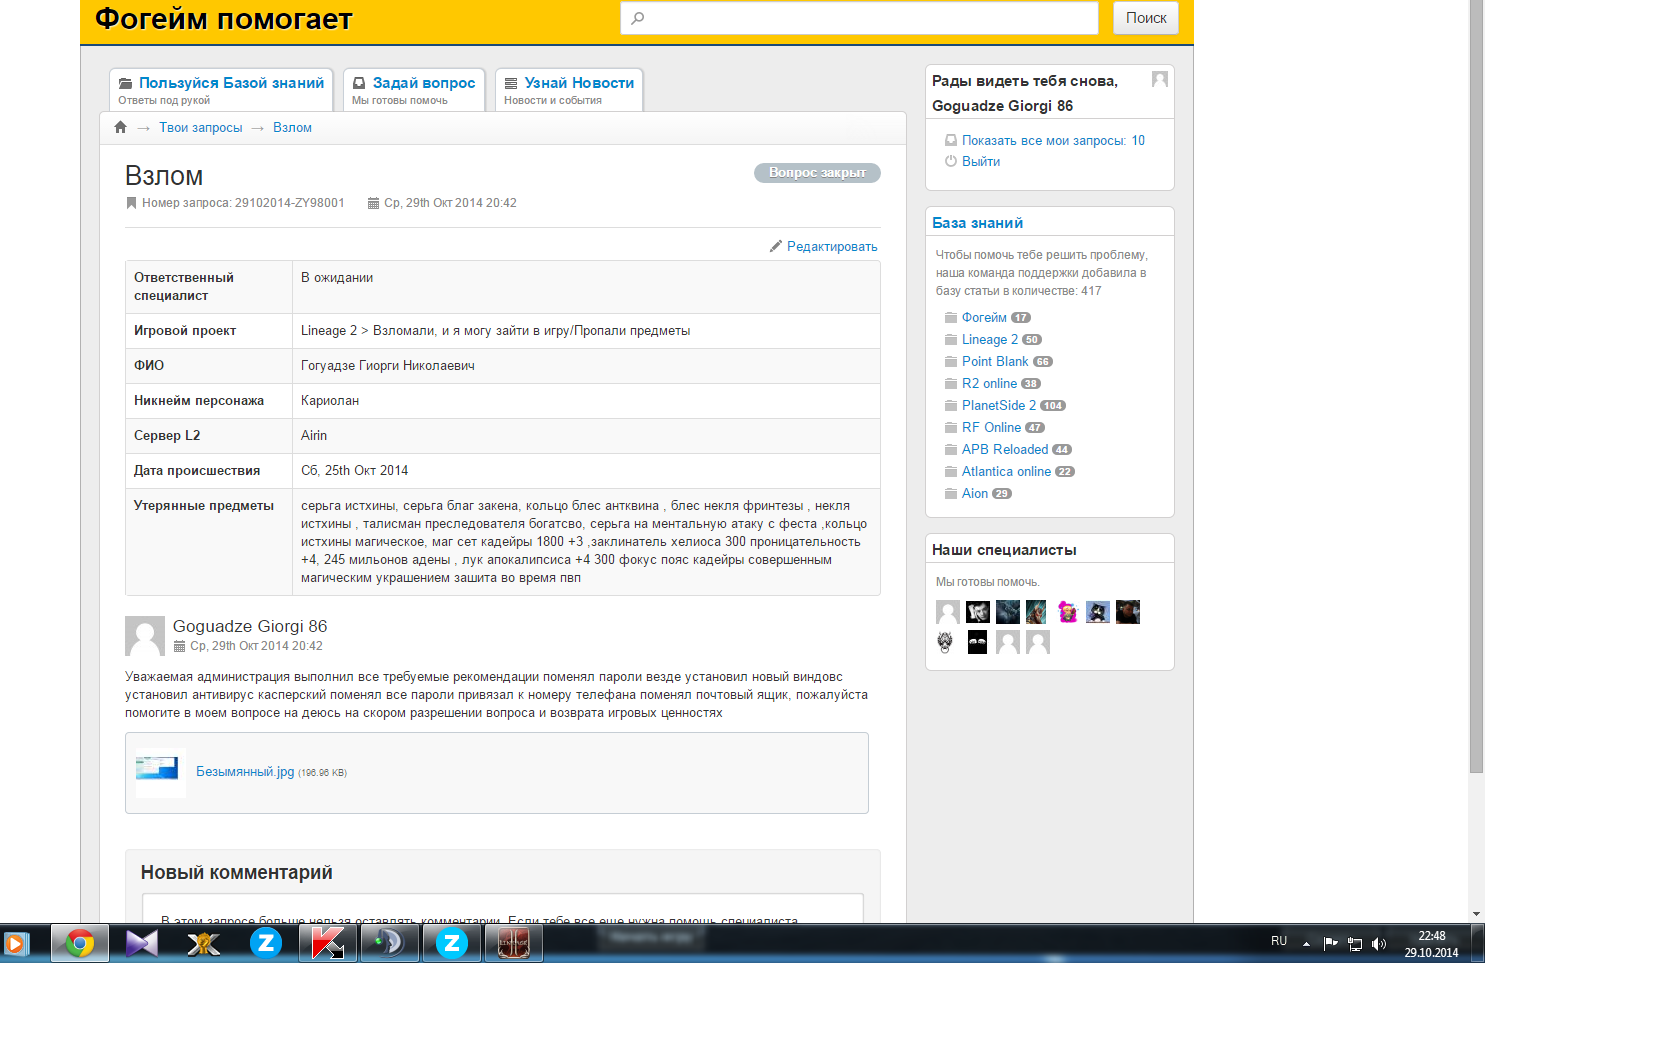This screenshot has width=1680, height=1050.
Task: Click 'Goguadze Giorgi 86' comment author name
Action: pos(250,626)
